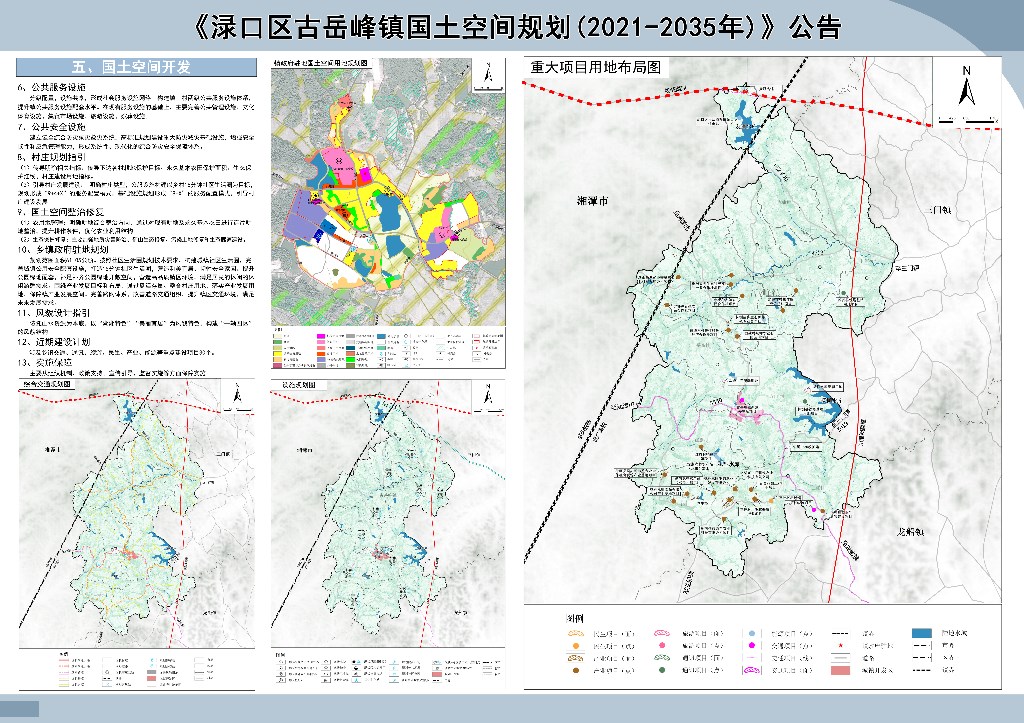The image size is (1024, 723).
Task: Click the 重大项目用地布局图 map title
Action: [597, 68]
